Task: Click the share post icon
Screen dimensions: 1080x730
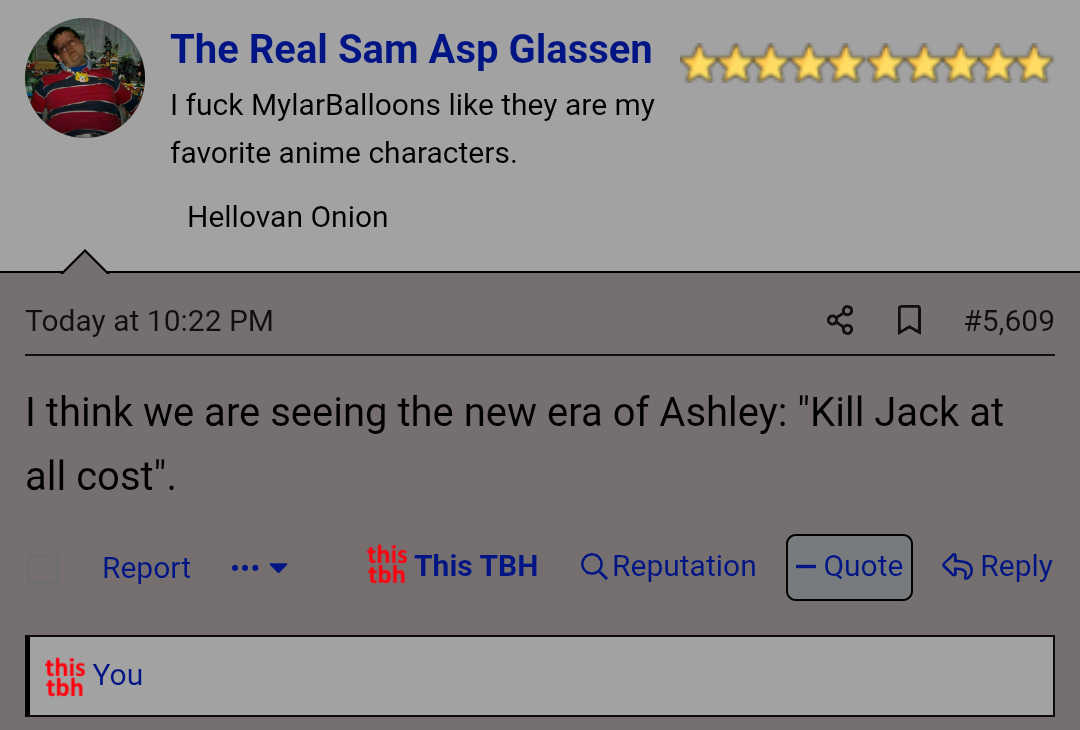Action: click(840, 321)
